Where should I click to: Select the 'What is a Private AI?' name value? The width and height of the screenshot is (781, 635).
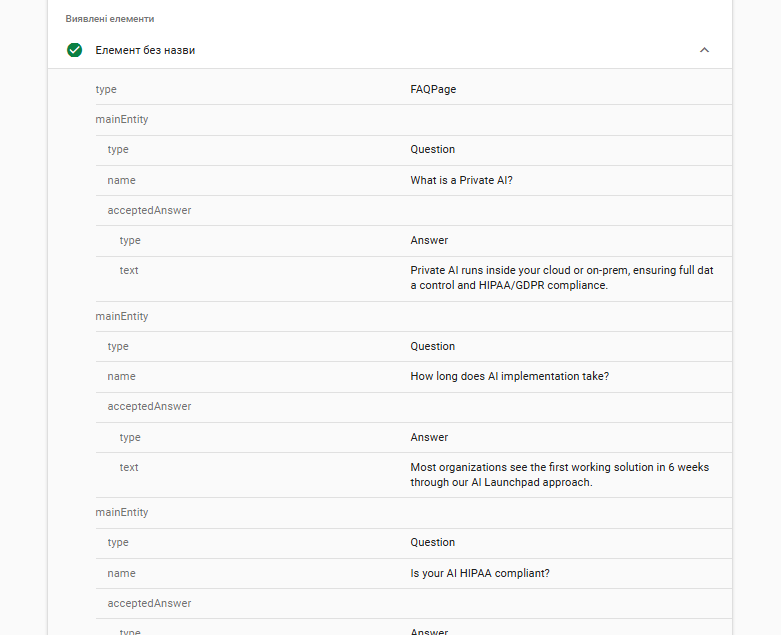point(461,180)
